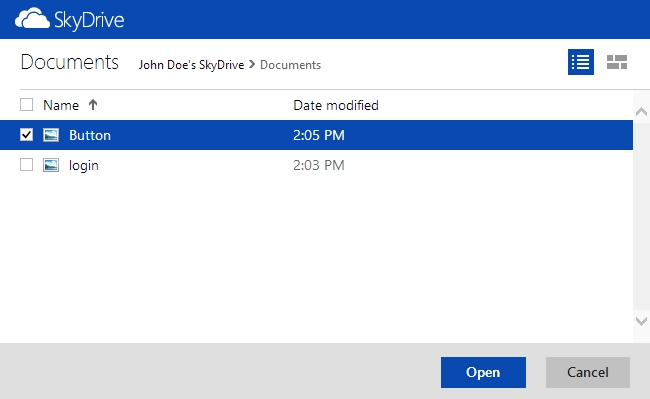
Task: Go to John Doe's SkyDrive breadcrumb
Action: pos(191,65)
